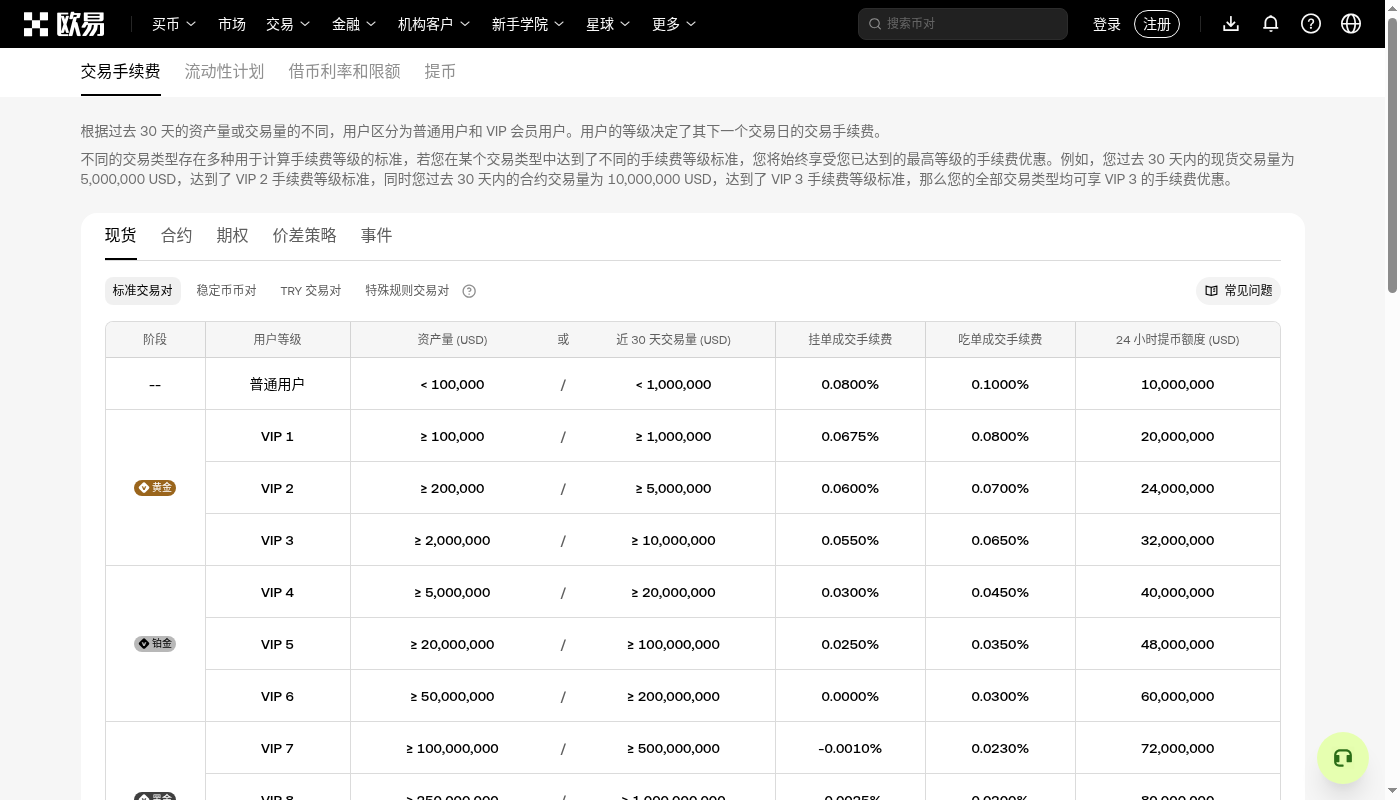This screenshot has height=800, width=1400.
Task: Click the 阶段 column header
Action: pos(155,340)
